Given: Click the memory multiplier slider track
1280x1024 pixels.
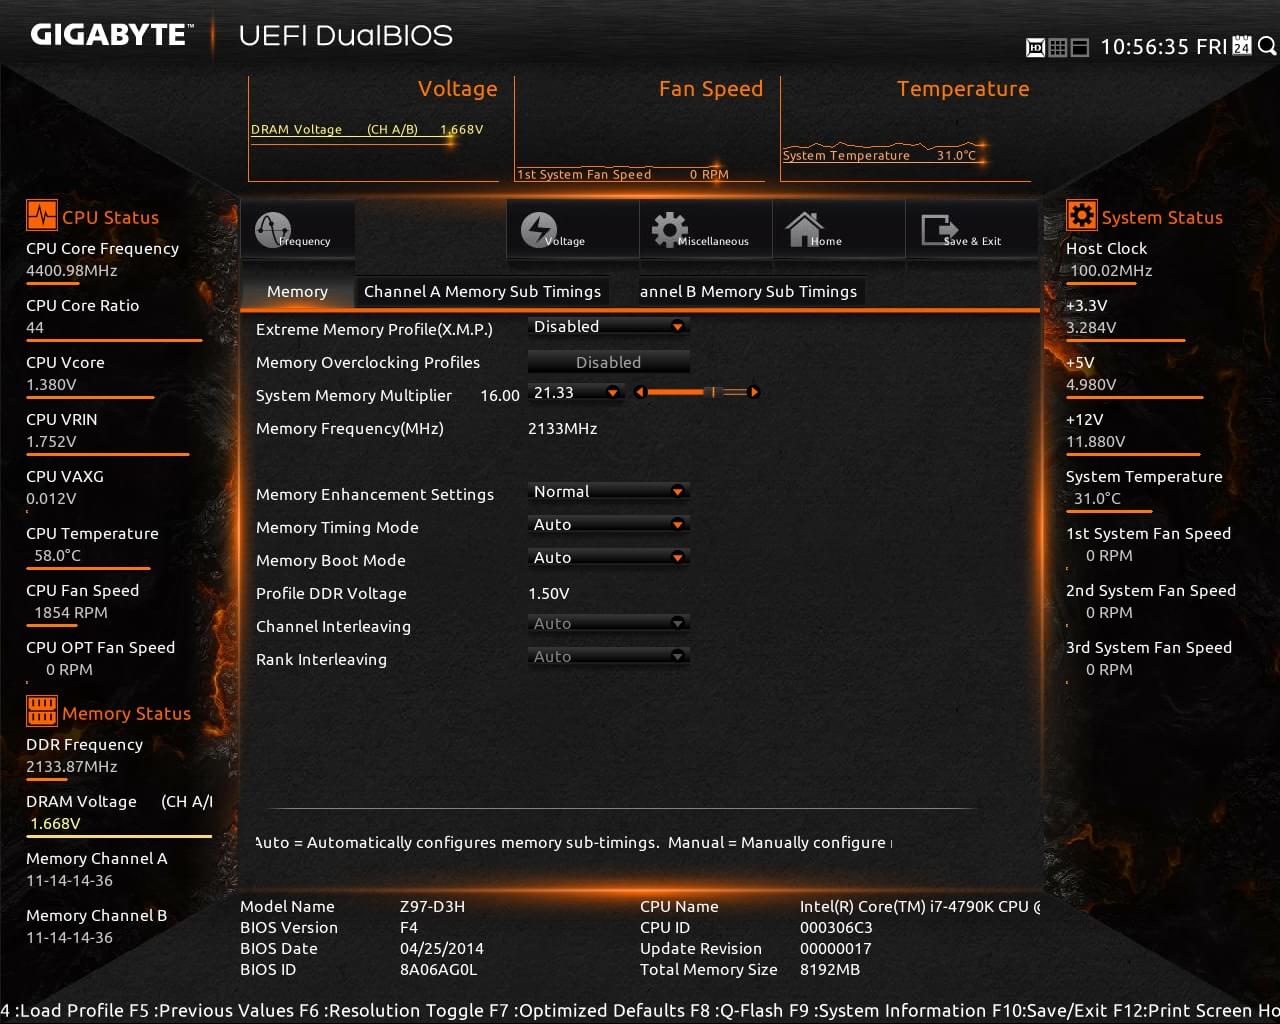Looking at the screenshot, I should click(697, 392).
